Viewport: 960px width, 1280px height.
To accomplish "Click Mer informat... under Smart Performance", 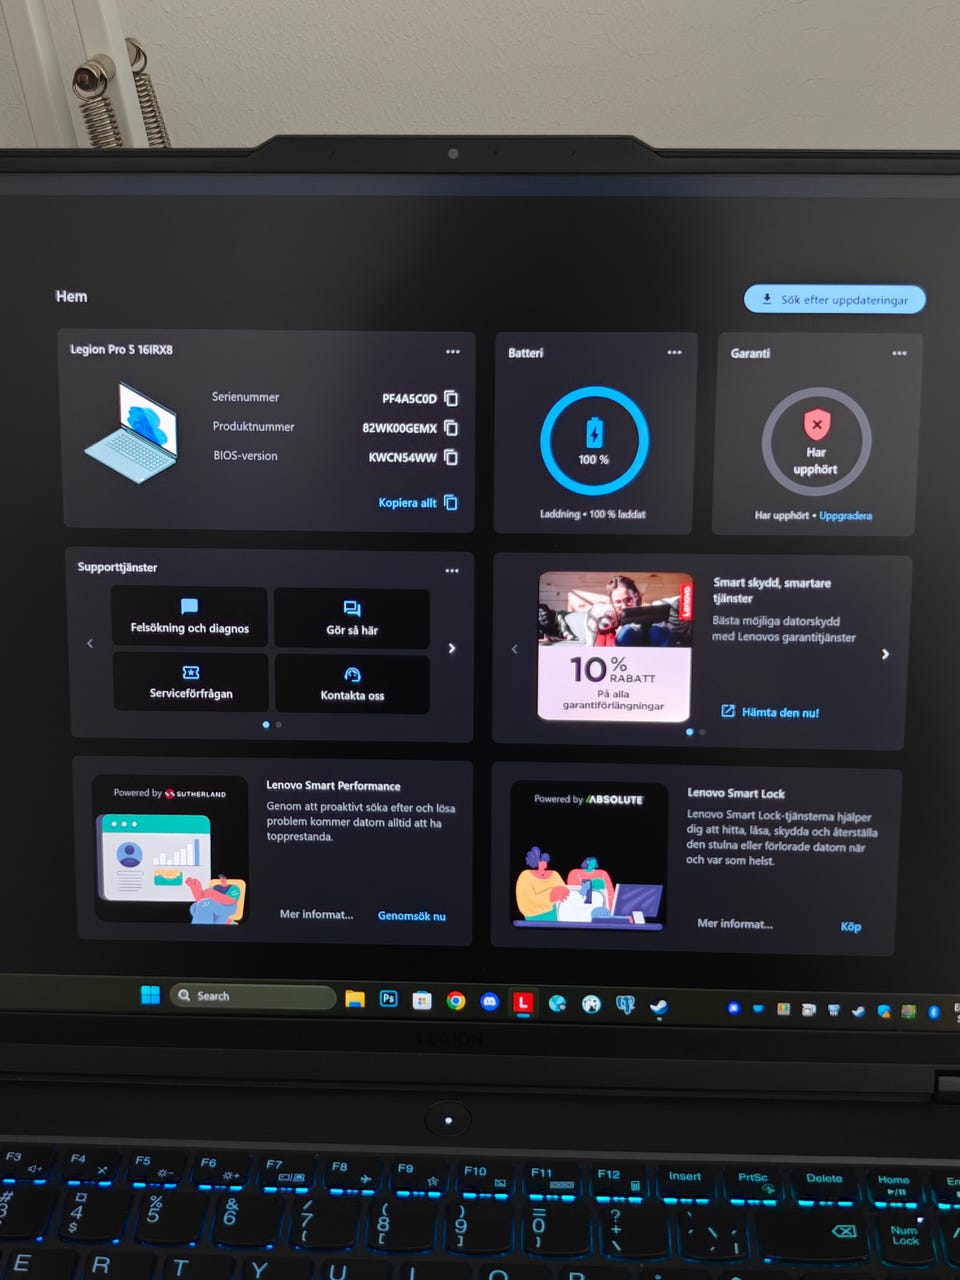I will click(316, 914).
